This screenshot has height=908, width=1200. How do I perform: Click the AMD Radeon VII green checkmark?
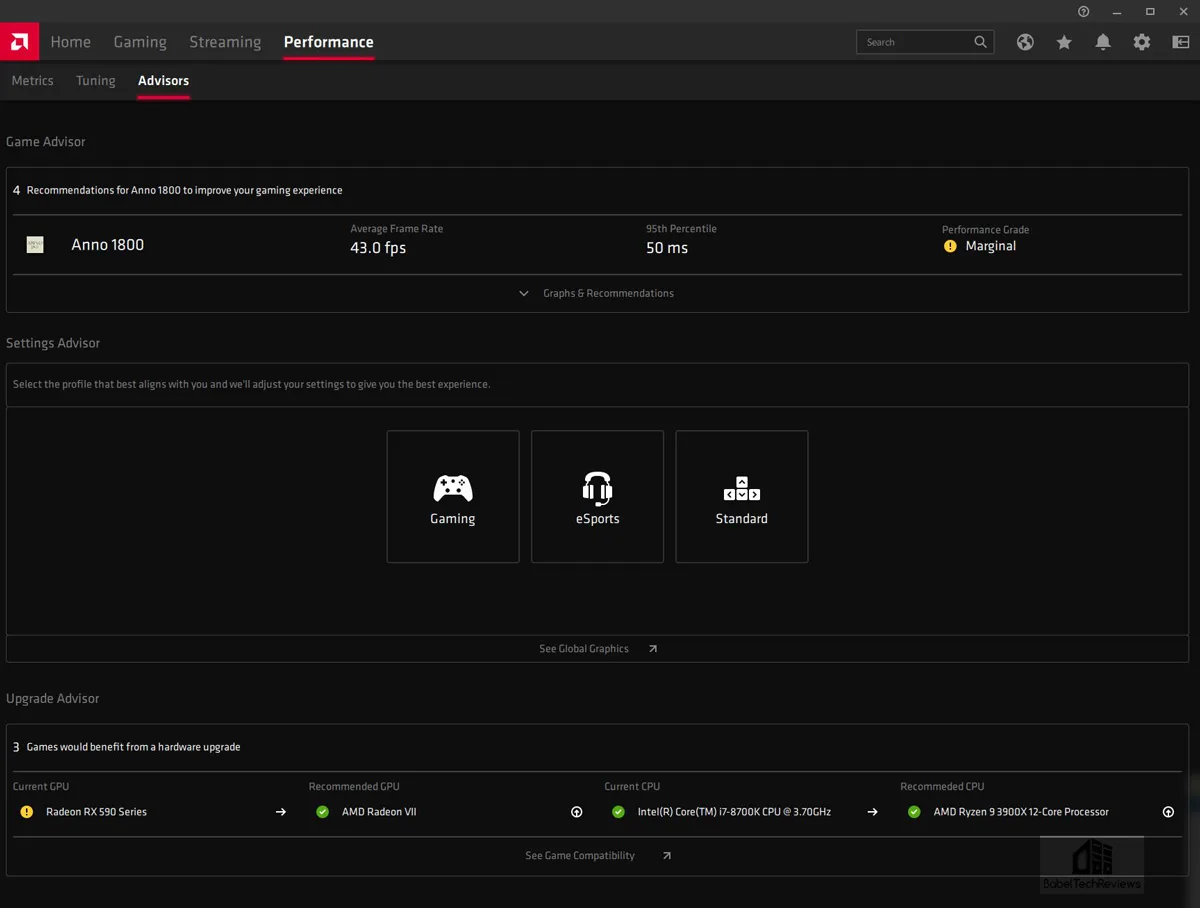click(x=322, y=812)
